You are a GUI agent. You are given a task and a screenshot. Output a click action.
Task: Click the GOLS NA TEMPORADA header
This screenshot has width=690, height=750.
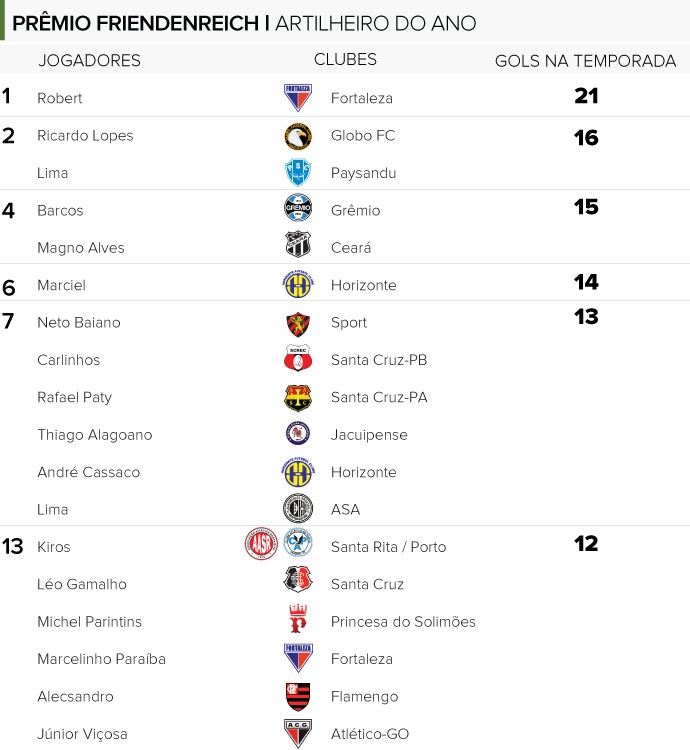click(585, 61)
